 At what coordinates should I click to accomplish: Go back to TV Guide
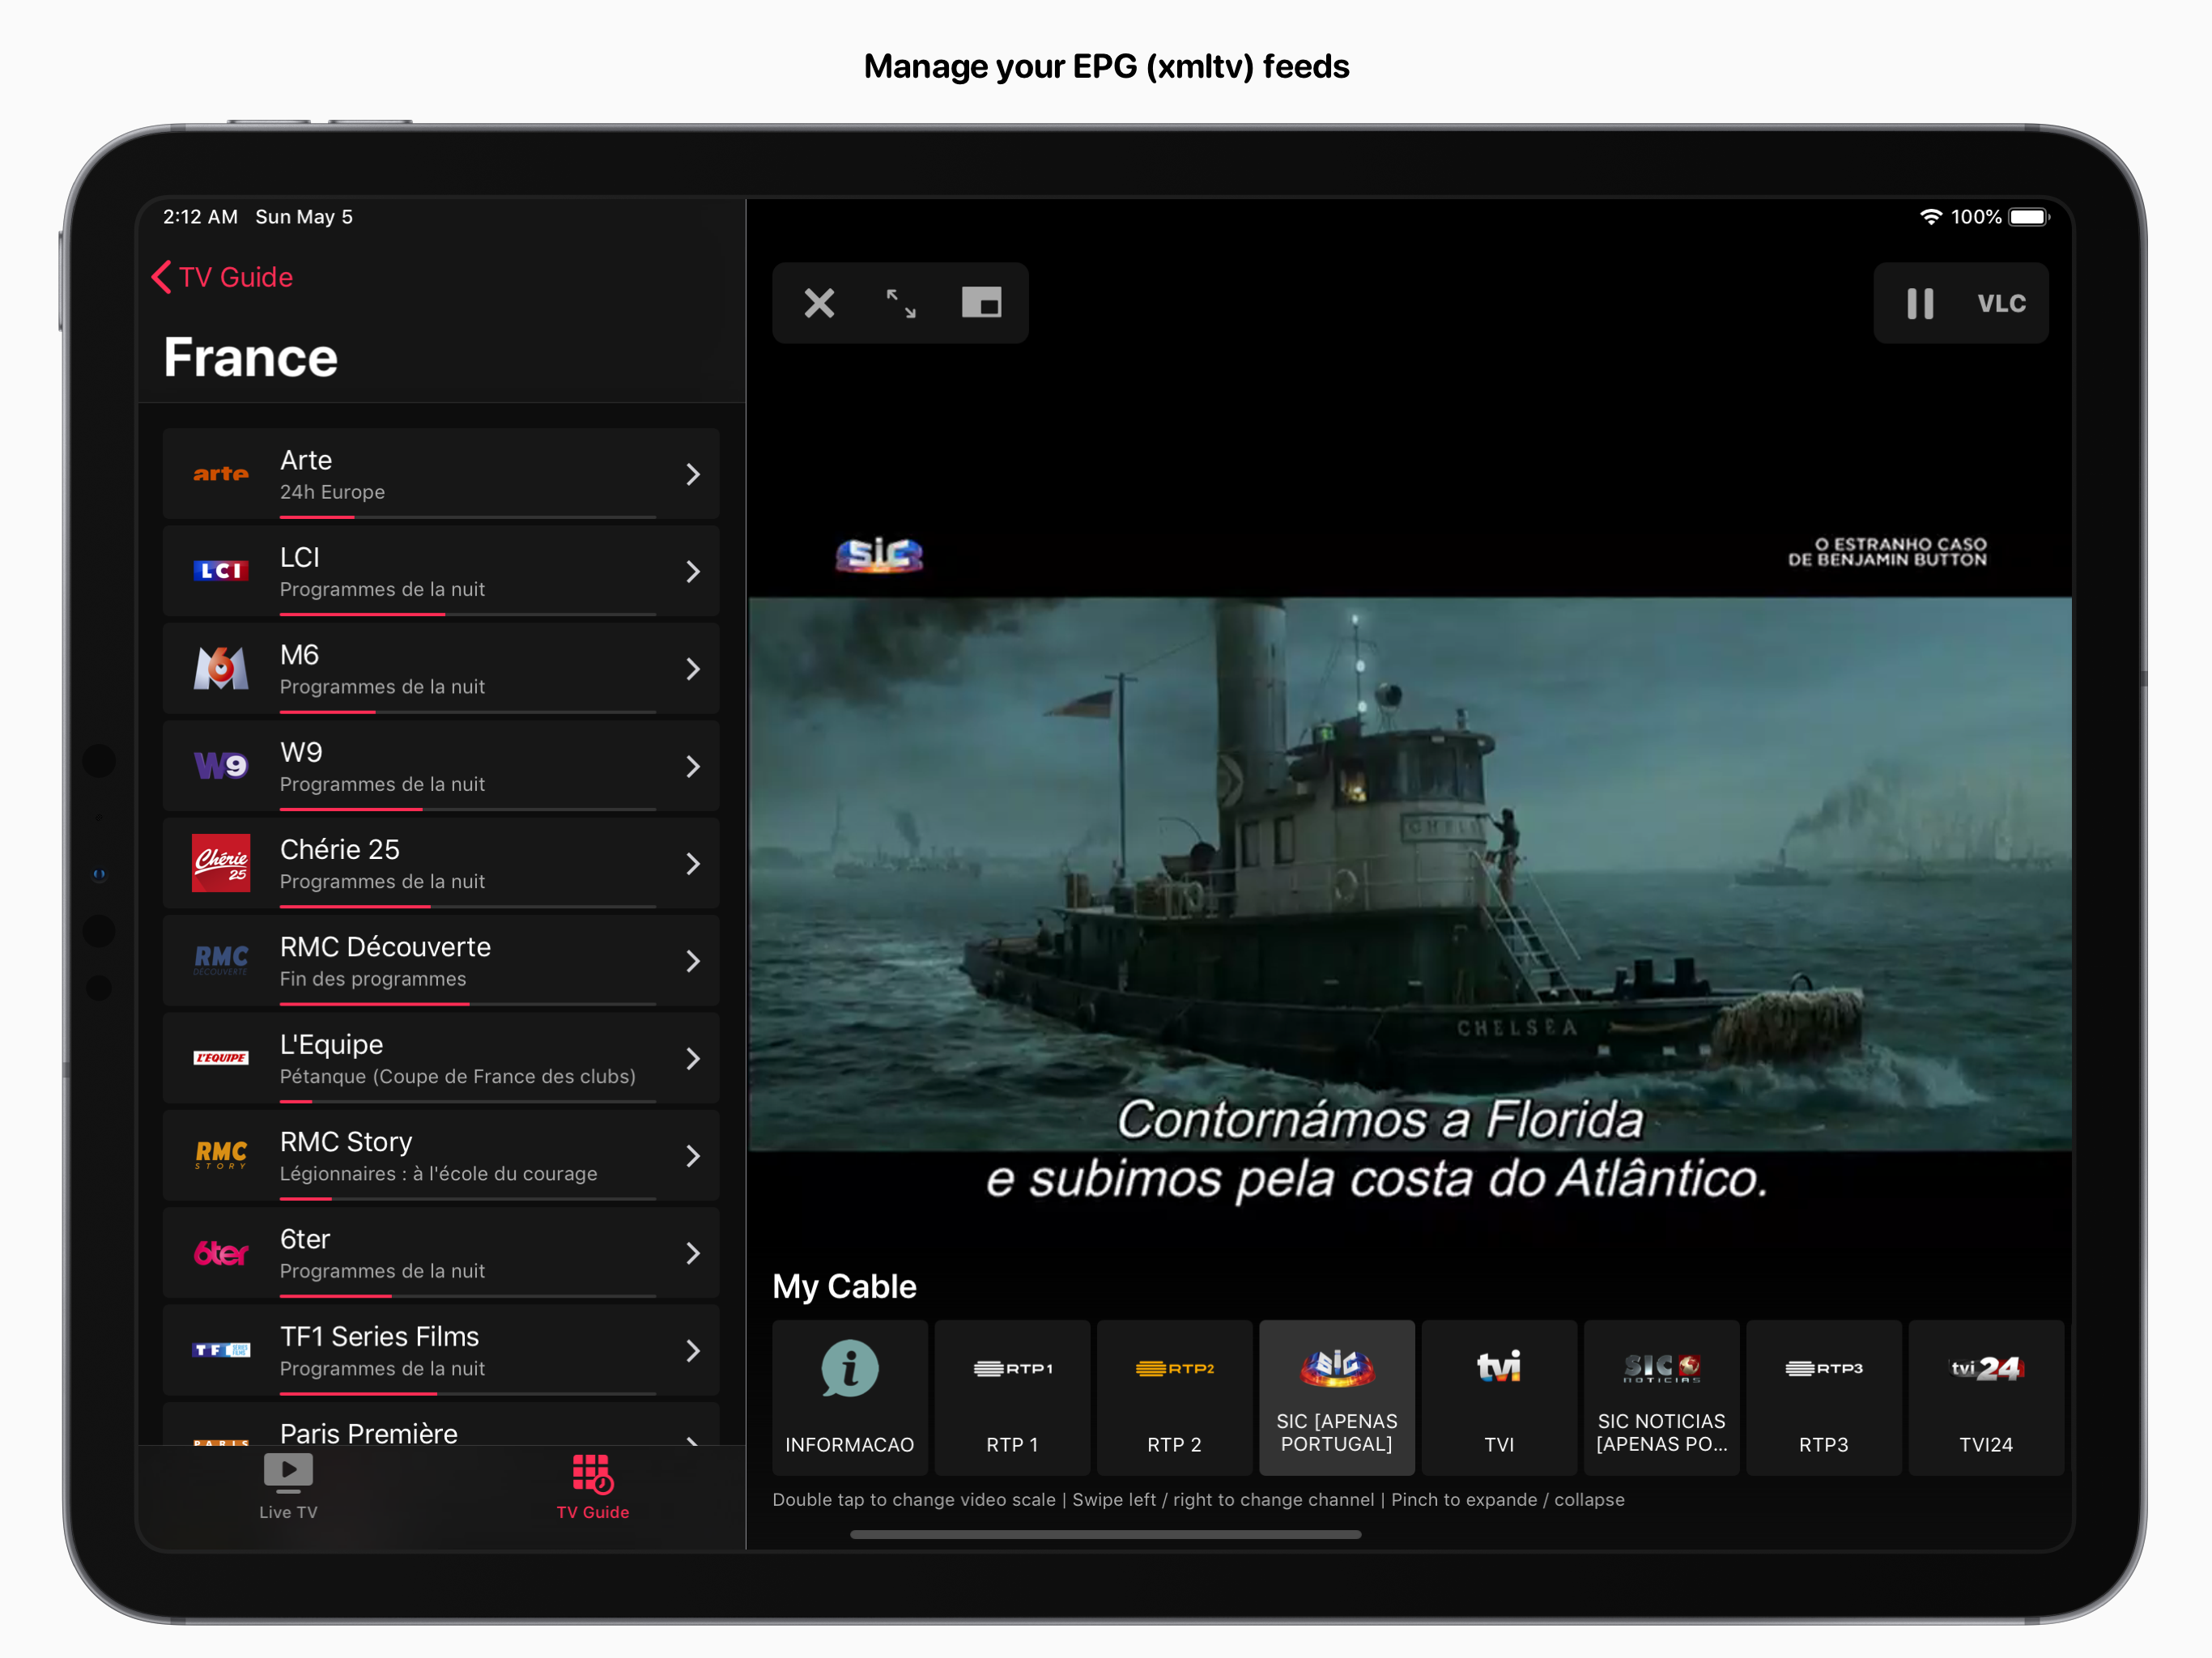click(x=223, y=277)
